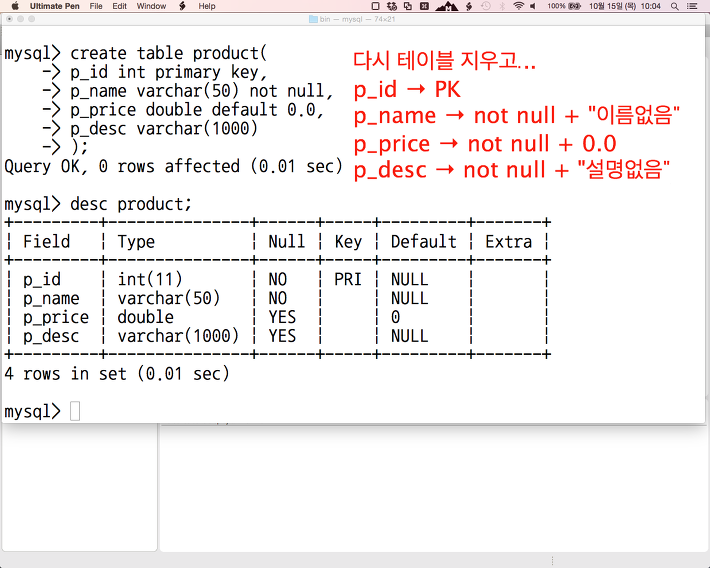Open Spotlight search magnifier
Viewport: 710px width, 568px height.
coord(675,6)
